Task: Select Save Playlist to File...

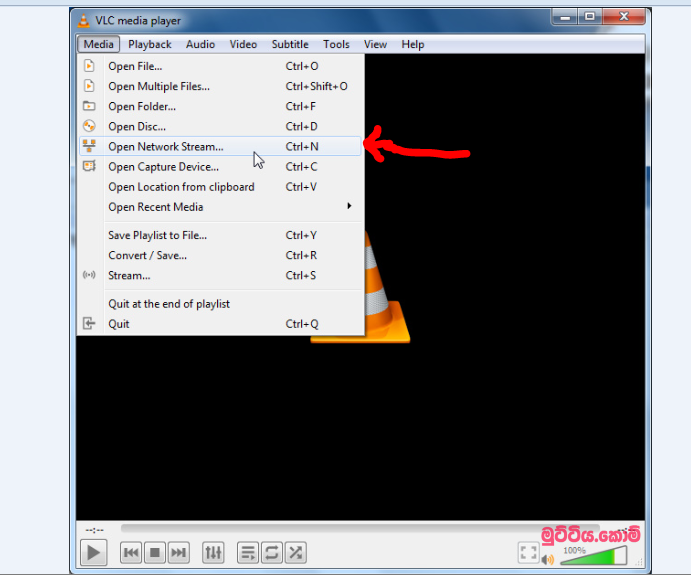Action: click(220, 235)
